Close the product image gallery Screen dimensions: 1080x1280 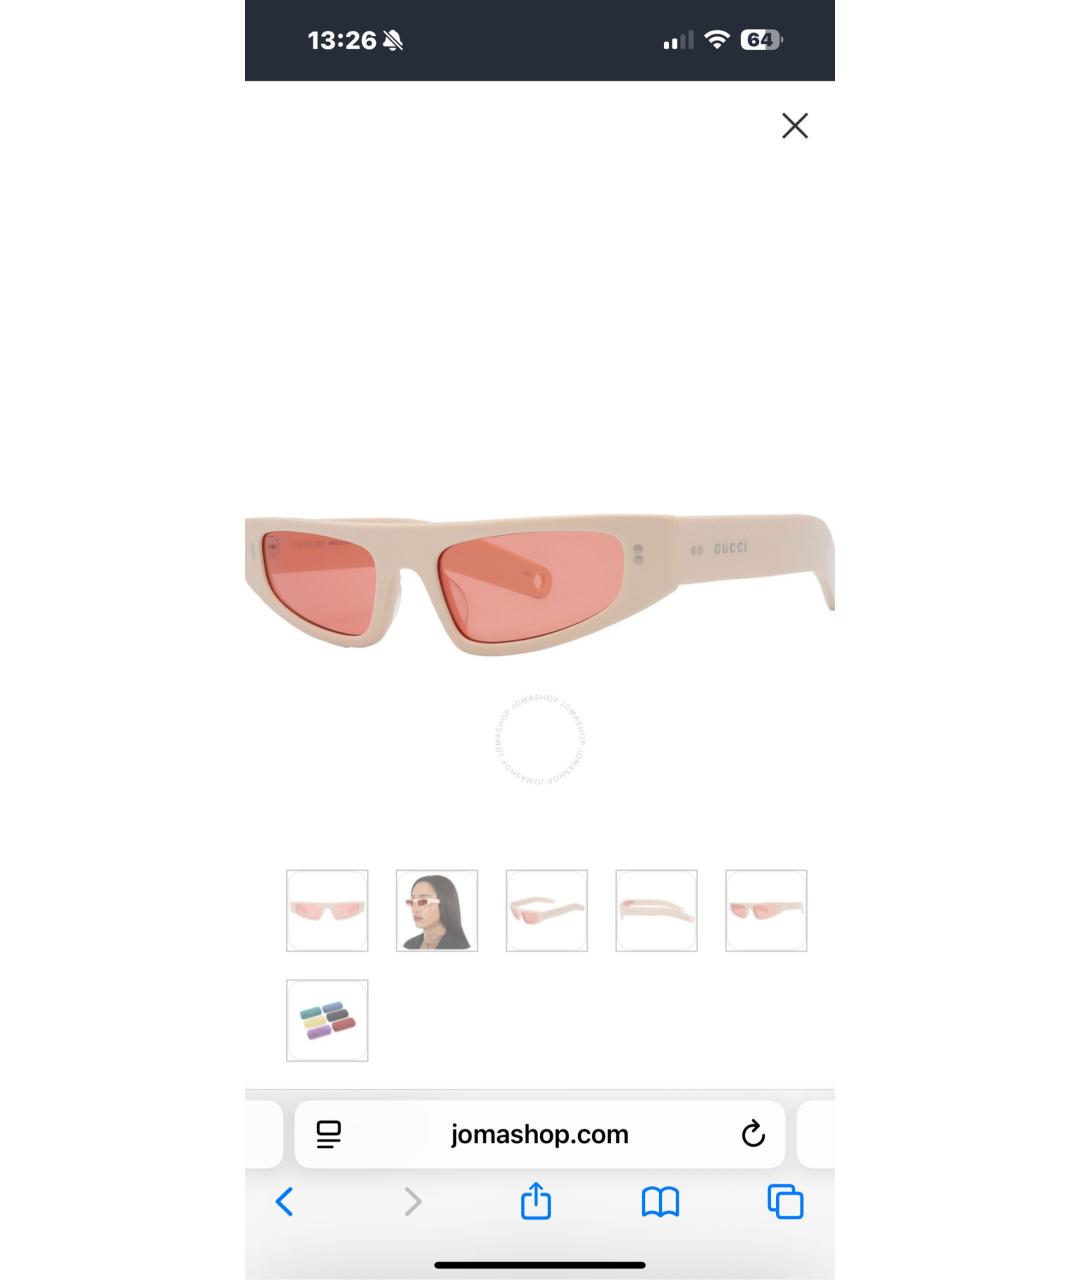point(795,126)
